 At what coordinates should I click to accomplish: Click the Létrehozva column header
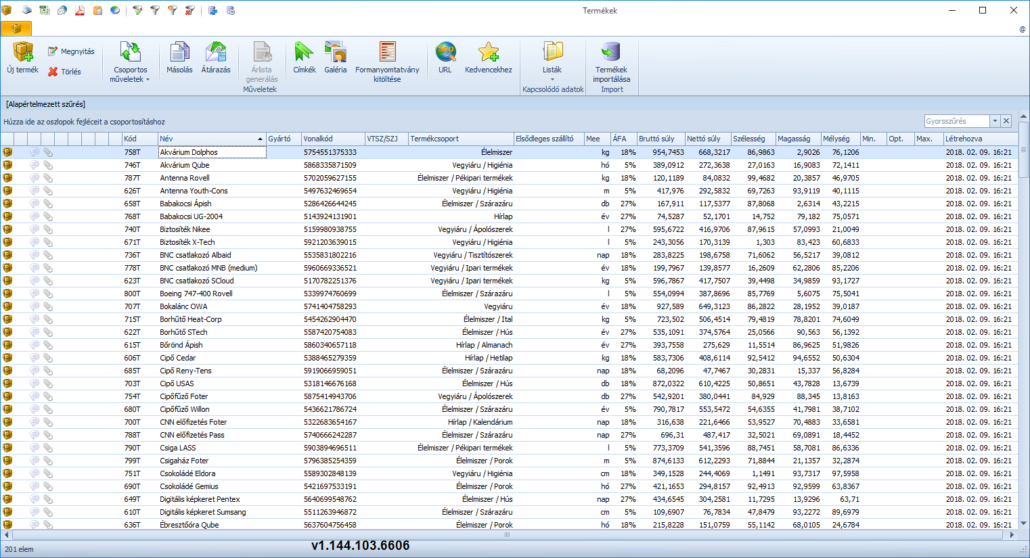pos(980,139)
